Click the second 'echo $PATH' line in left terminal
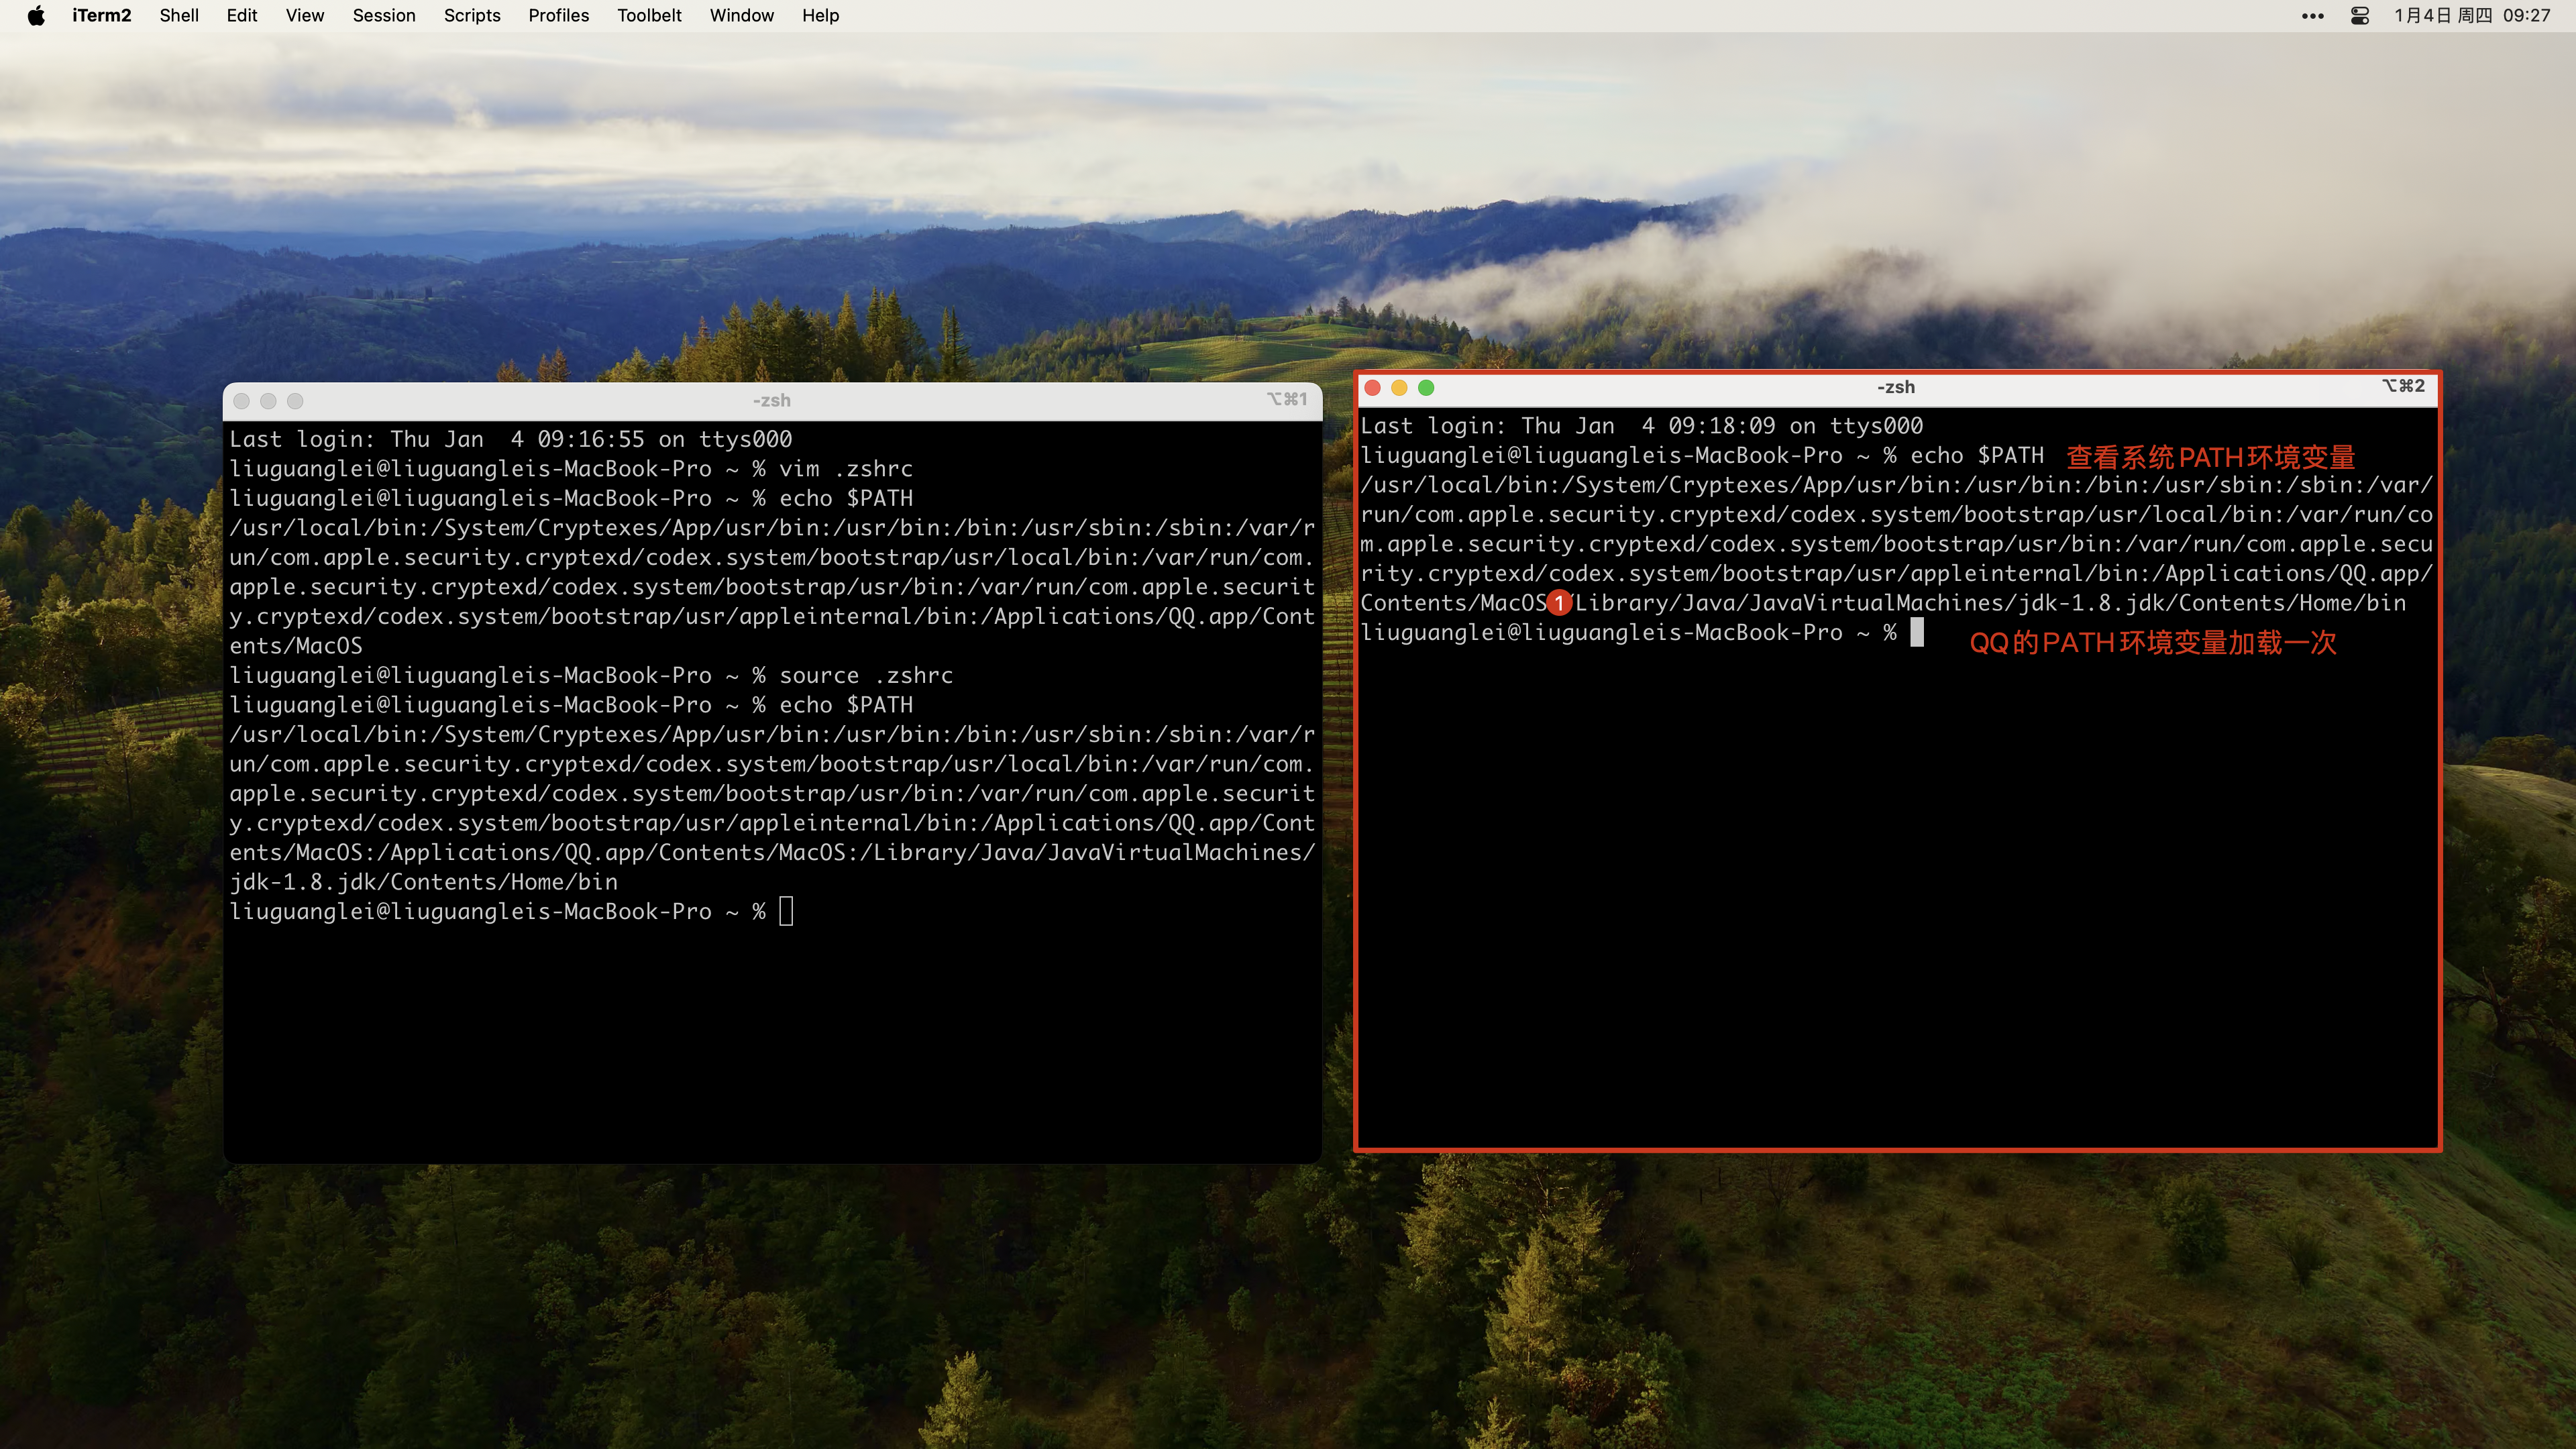The image size is (2576, 1449). pos(571,705)
